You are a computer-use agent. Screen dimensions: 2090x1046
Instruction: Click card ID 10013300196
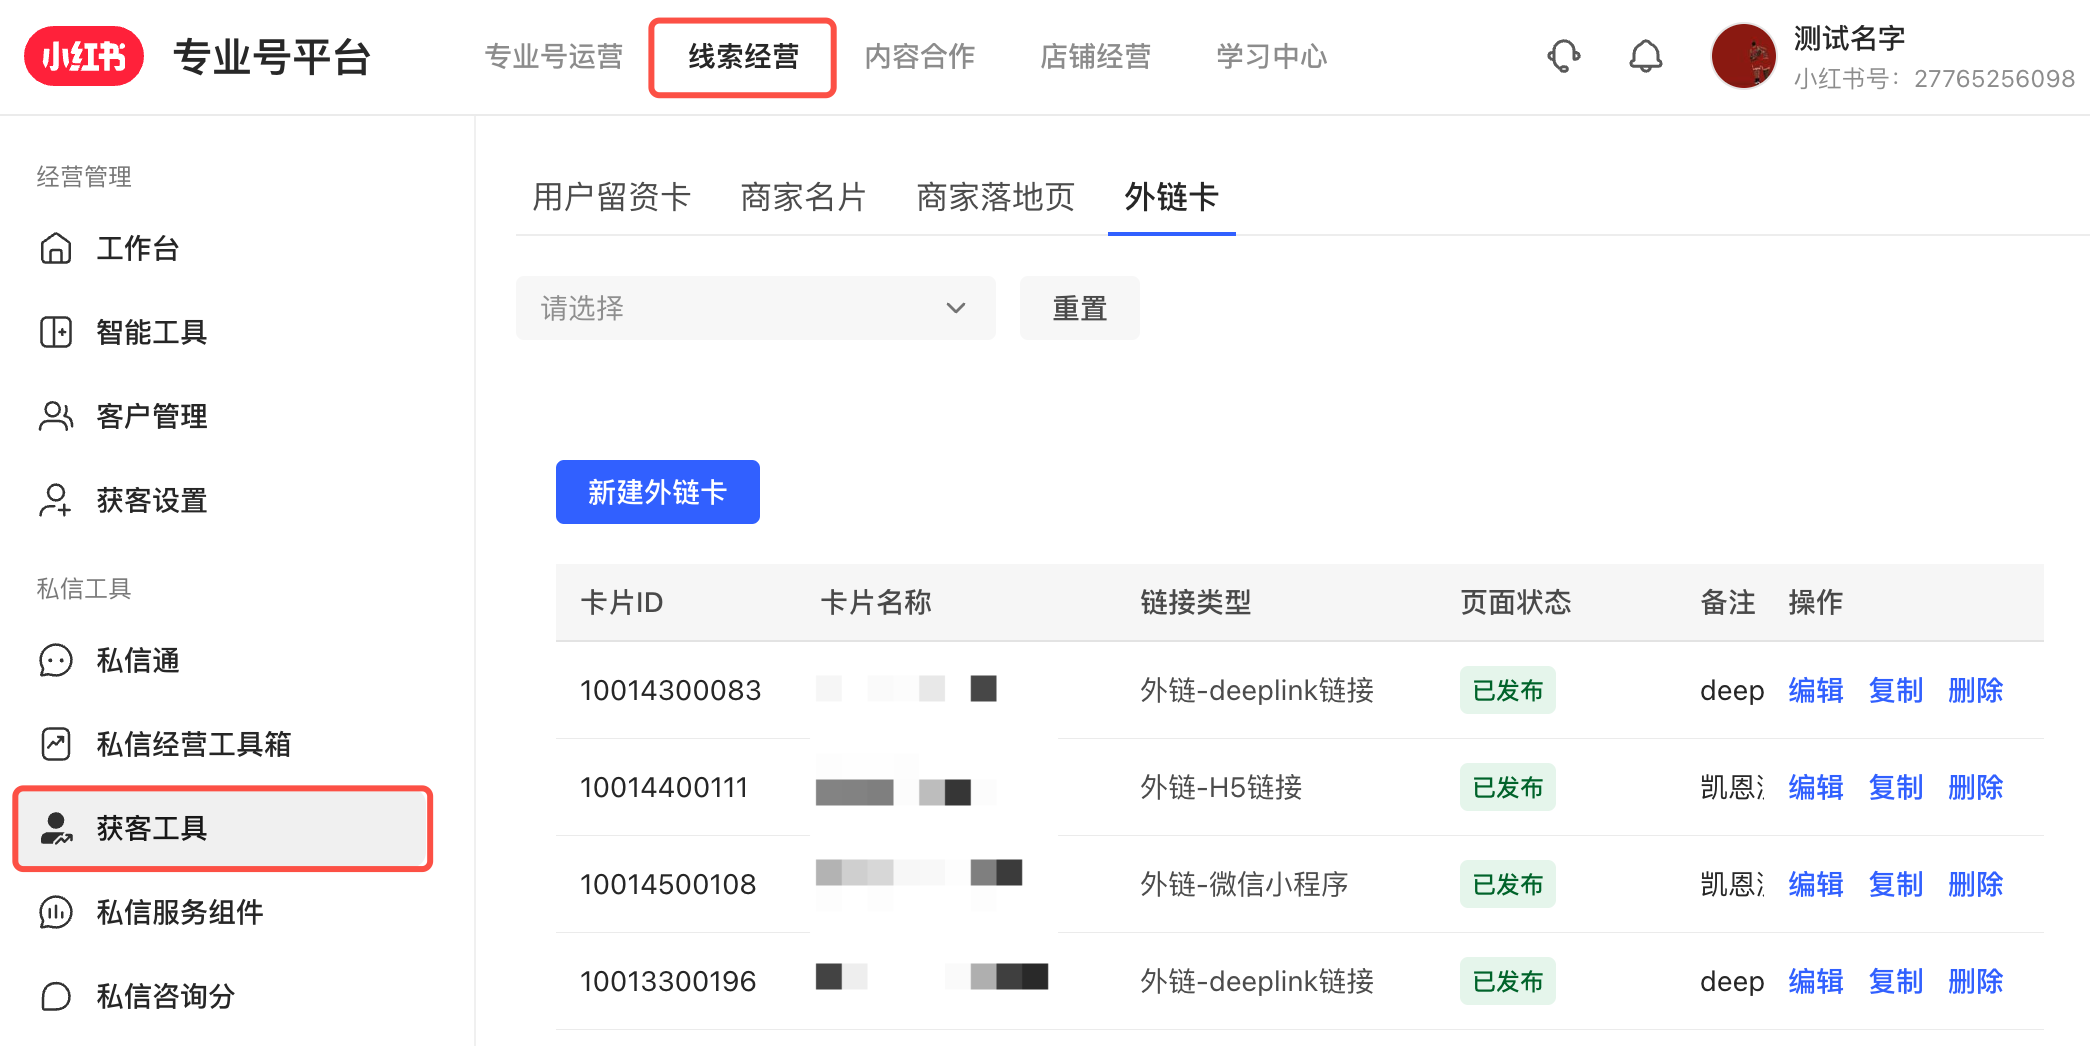tap(668, 981)
